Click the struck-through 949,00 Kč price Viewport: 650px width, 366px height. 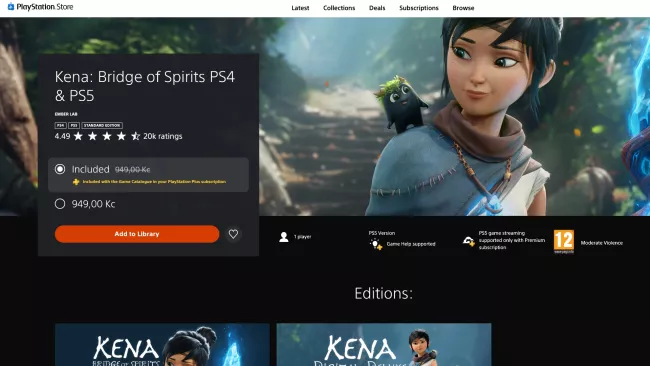132,170
